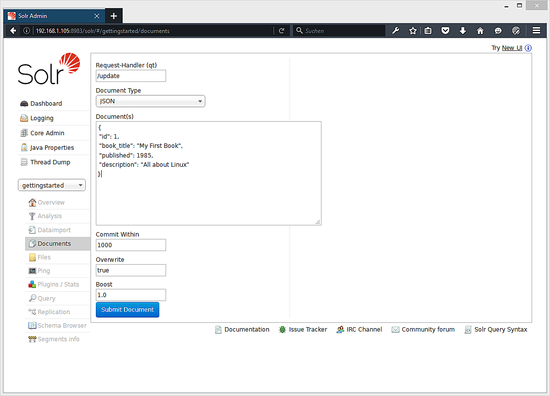Open the Thread Dump page
Image resolution: width=550 pixels, height=396 pixels.
(45, 162)
